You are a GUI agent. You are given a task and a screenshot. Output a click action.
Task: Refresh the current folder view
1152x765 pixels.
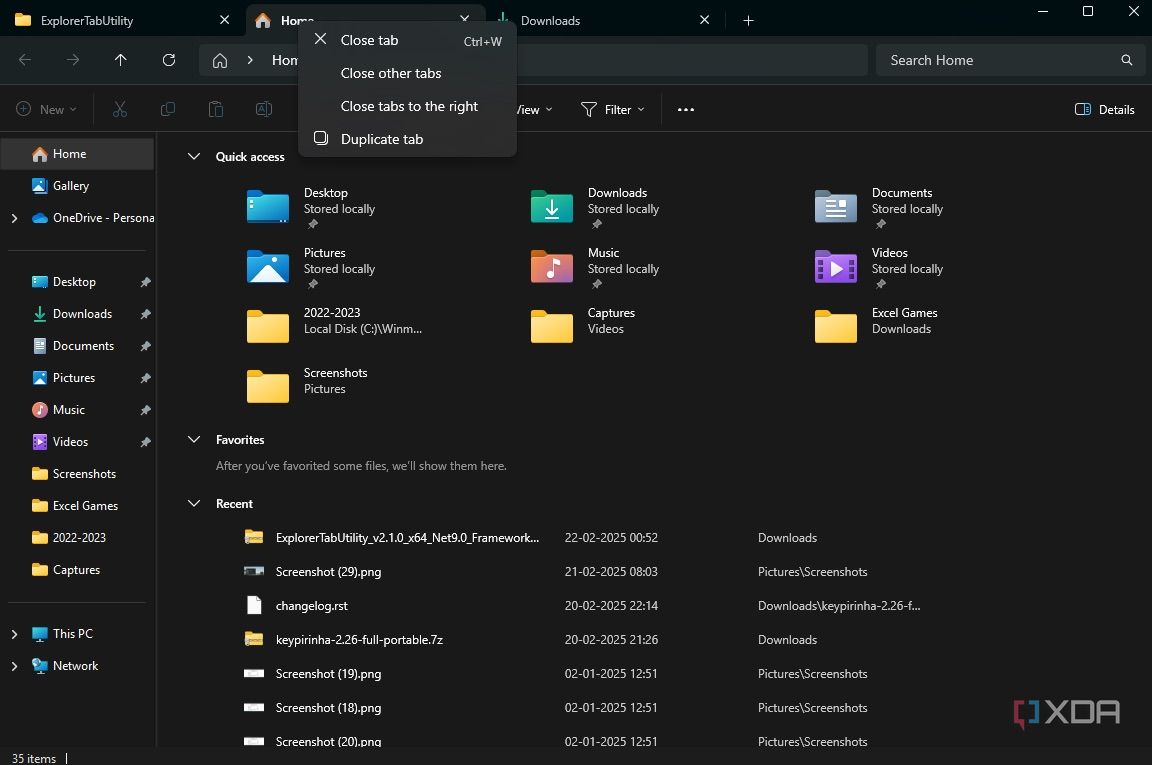point(168,60)
